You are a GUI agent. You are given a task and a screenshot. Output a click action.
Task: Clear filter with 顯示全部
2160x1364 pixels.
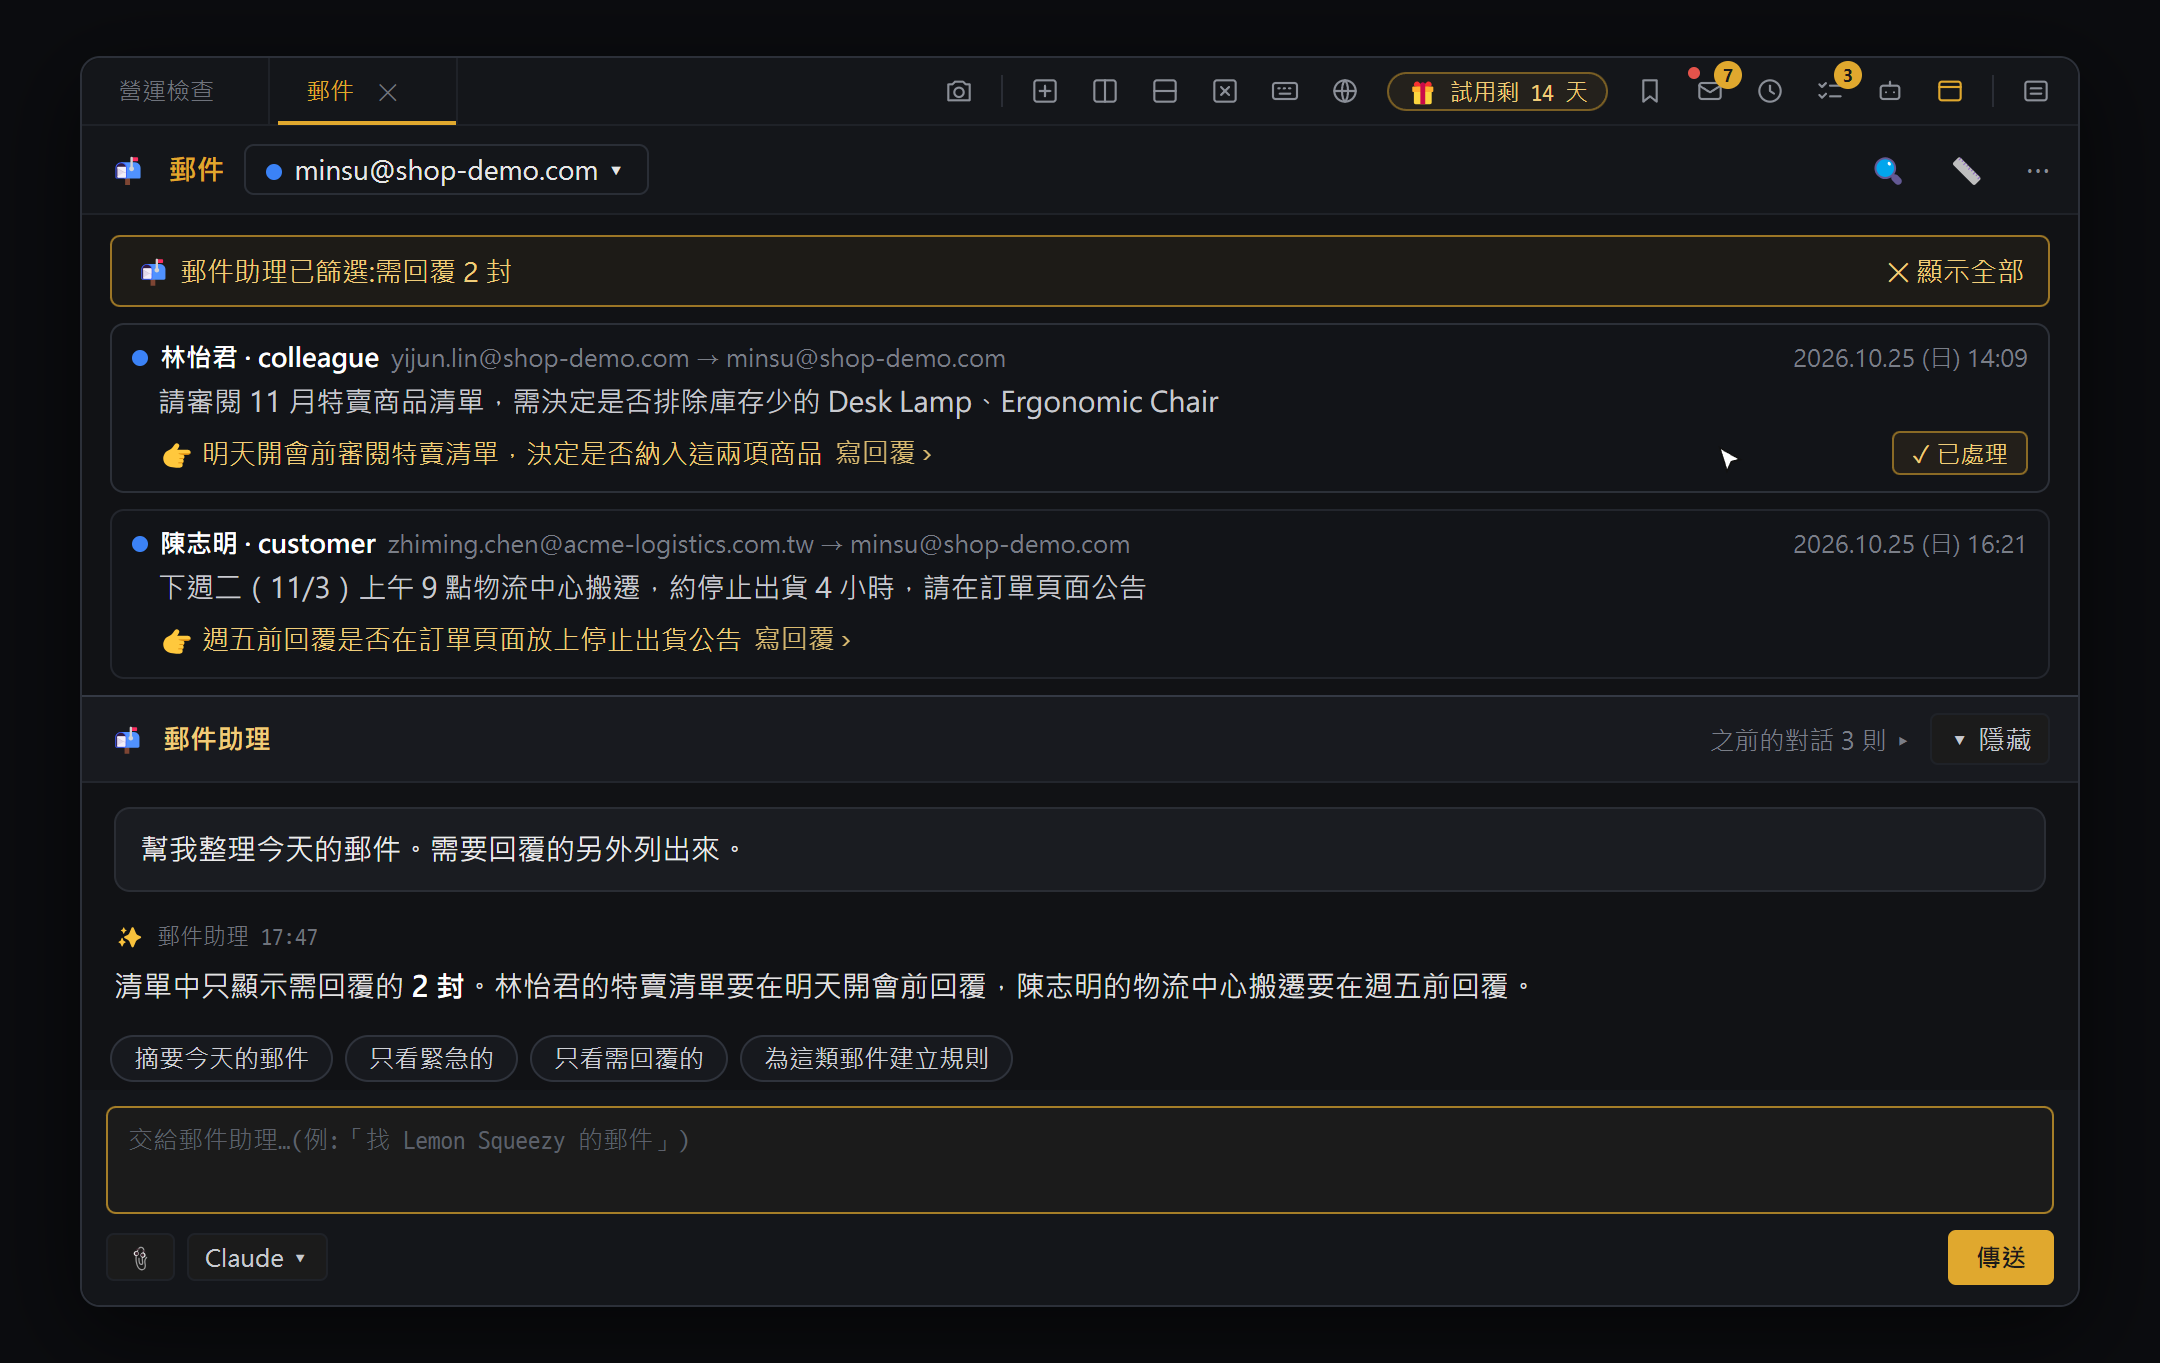click(x=1955, y=272)
